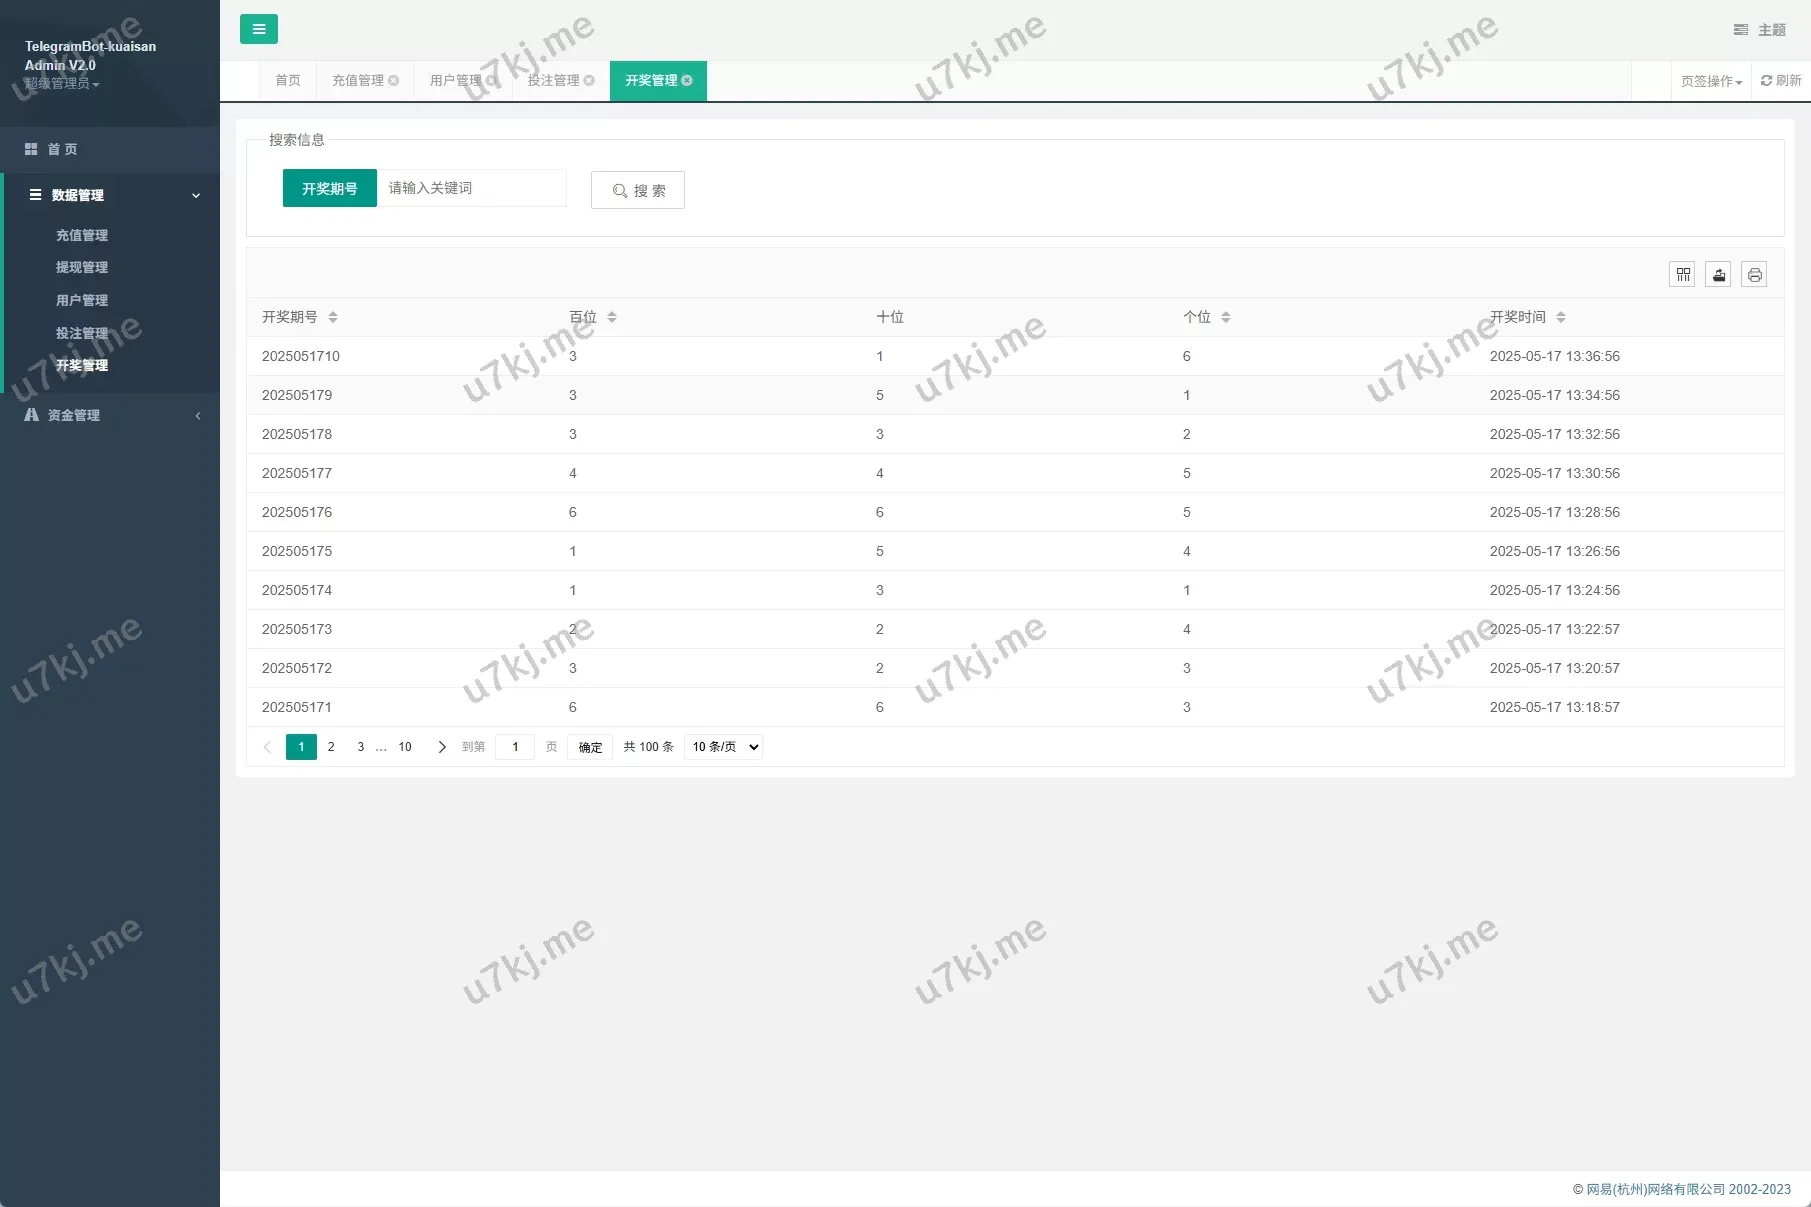This screenshot has height=1207, width=1811.
Task: Close the 充值管理 tab with its x icon
Action: [x=394, y=81]
